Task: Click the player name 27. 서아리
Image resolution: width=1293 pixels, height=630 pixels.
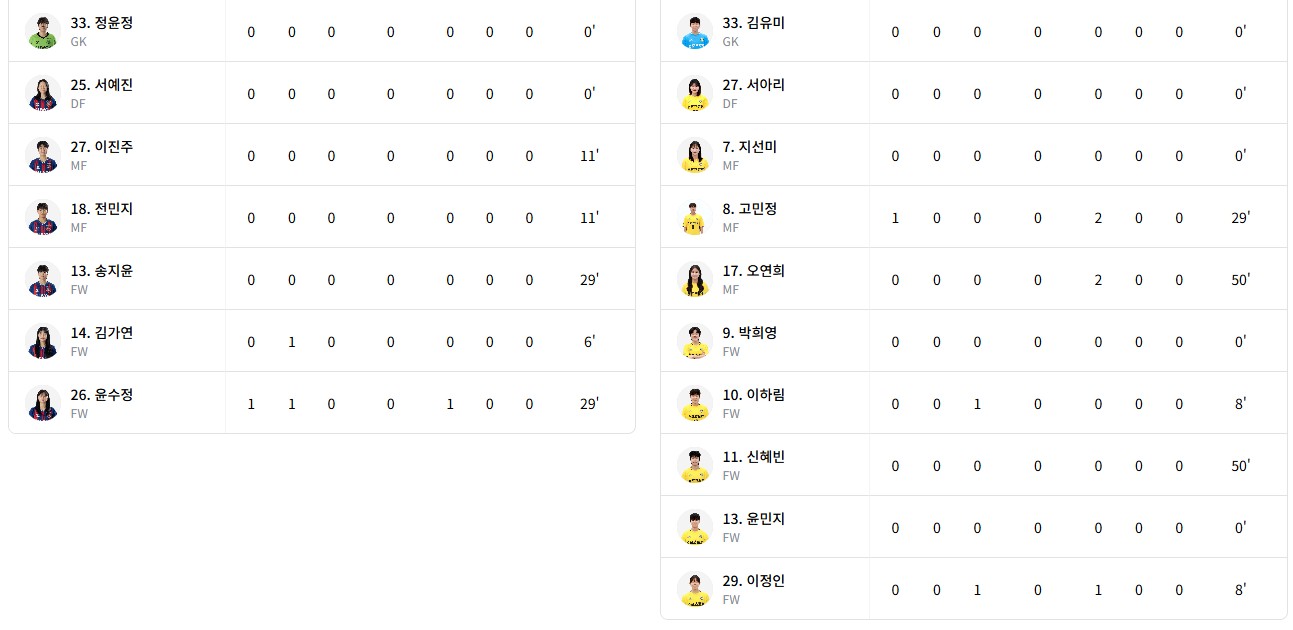Action: coord(753,85)
